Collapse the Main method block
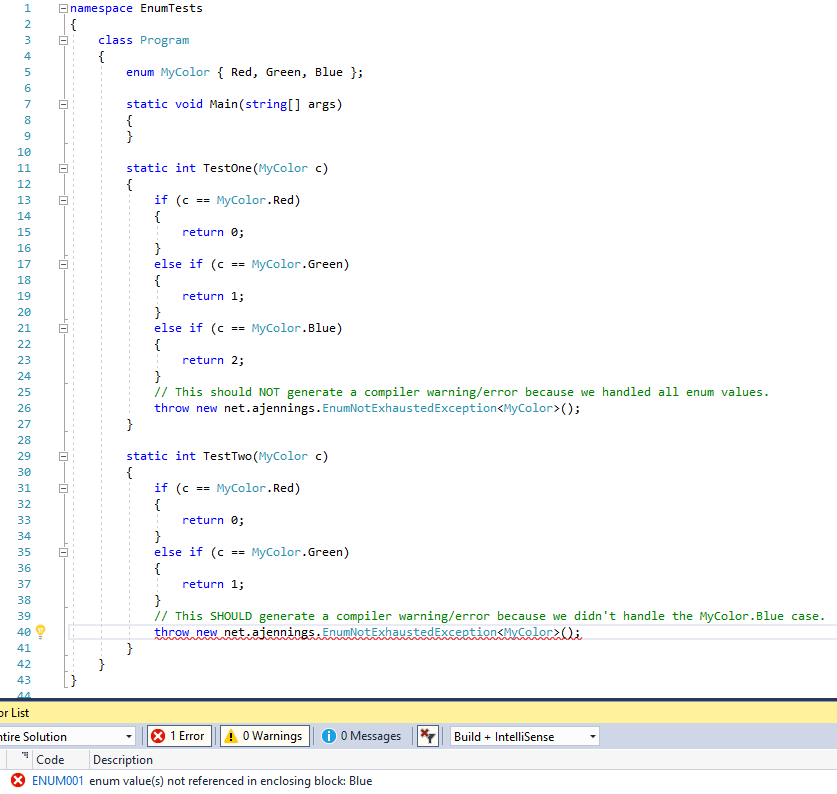 pos(64,105)
